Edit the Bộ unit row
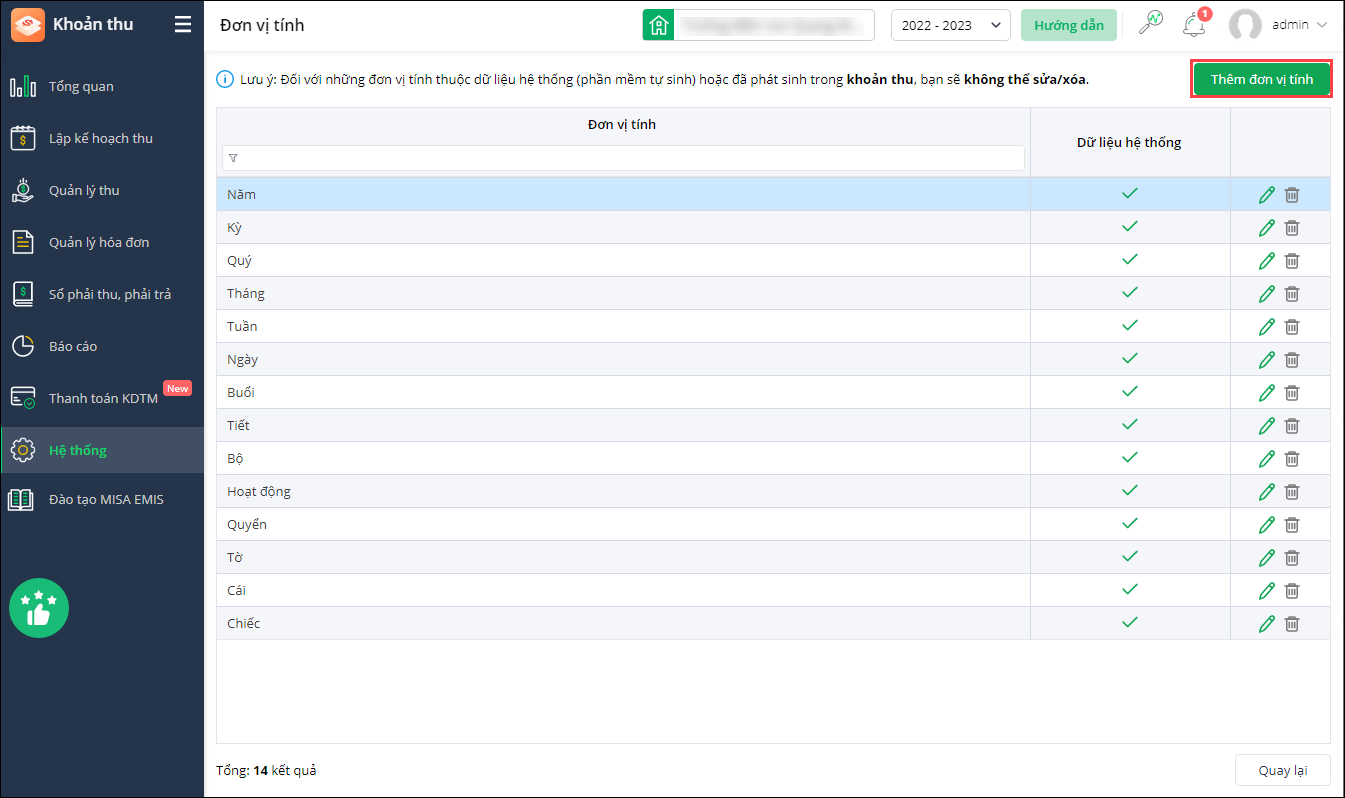 (1267, 459)
